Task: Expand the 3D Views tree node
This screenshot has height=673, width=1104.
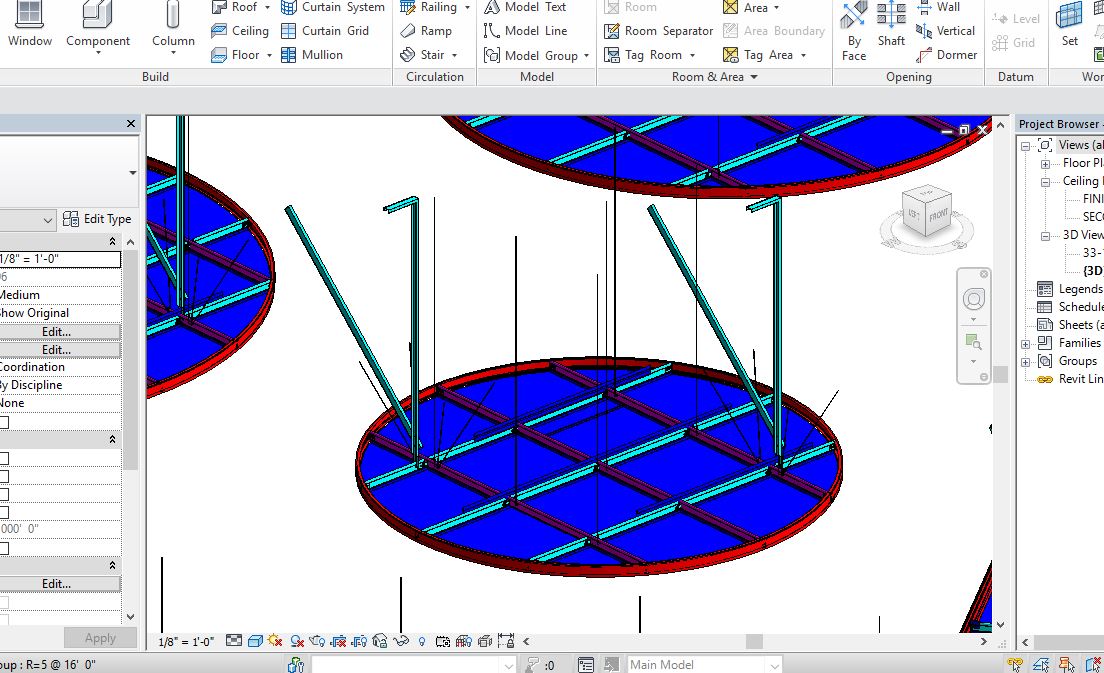Action: tap(1045, 236)
